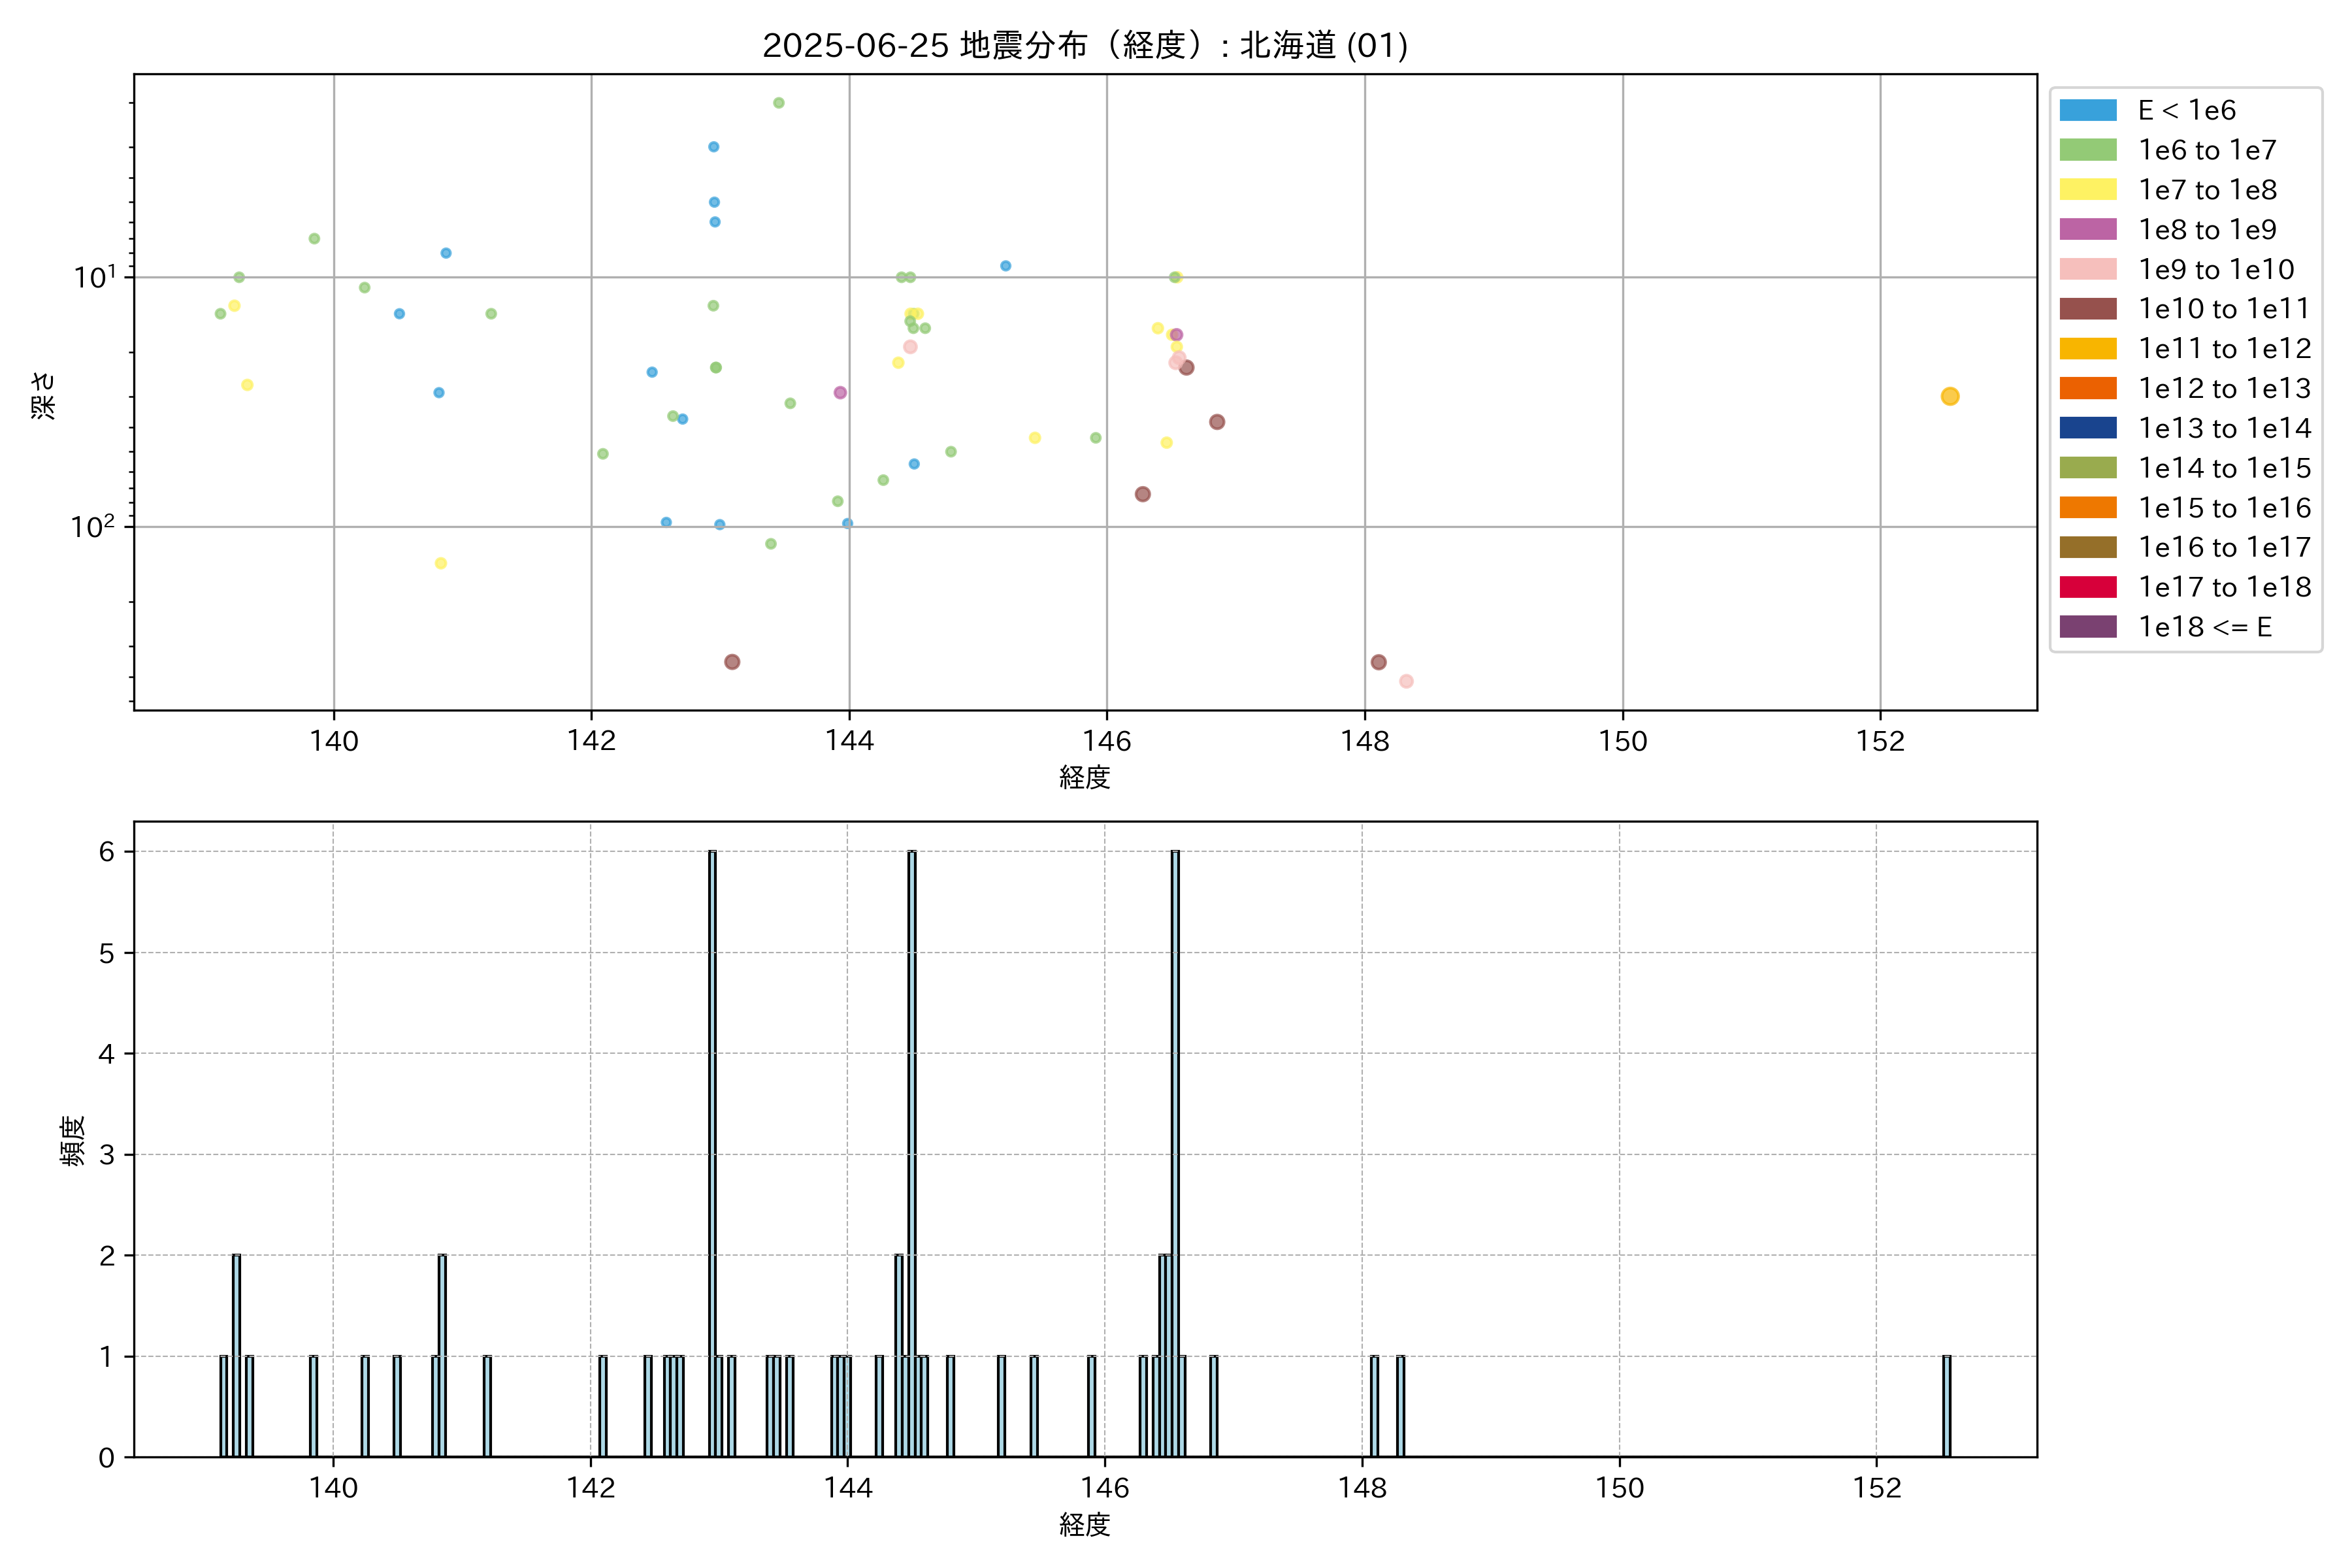Screen dimensions: 2352x1568
Task: Click the 頻度 y-axis label
Action: click(x=72, y=1141)
